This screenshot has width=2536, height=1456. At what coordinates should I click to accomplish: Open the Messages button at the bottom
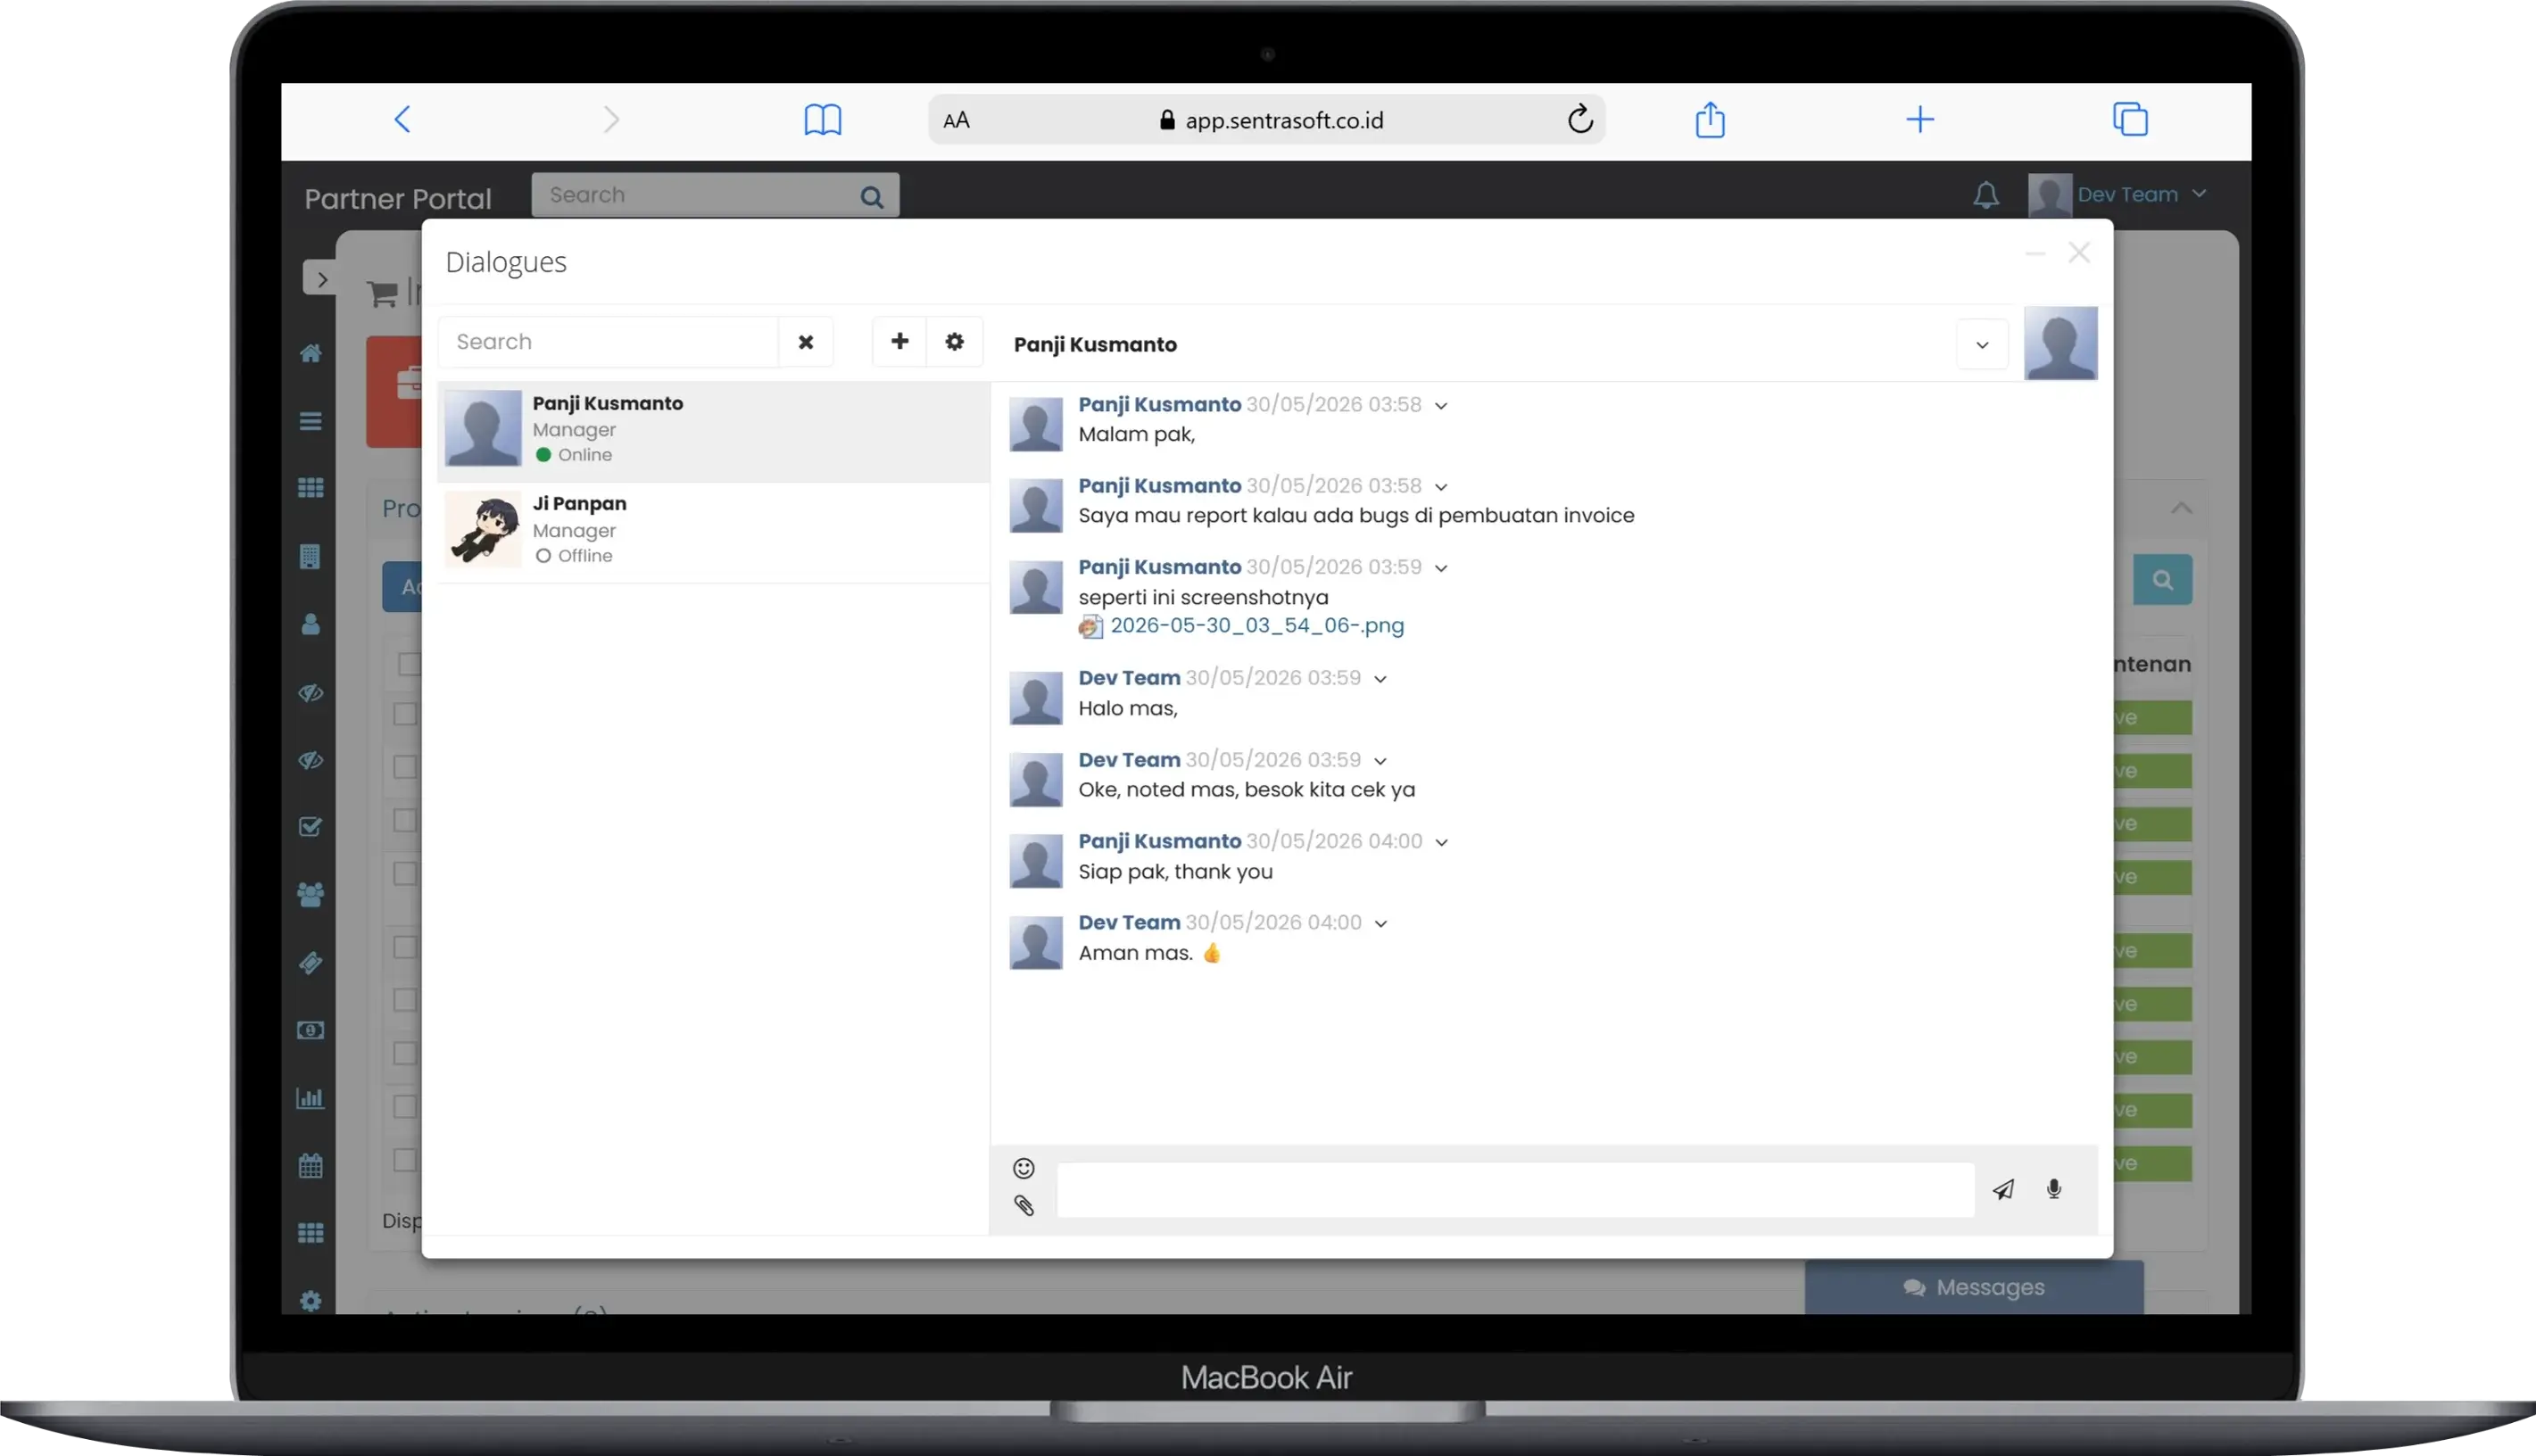(1974, 1288)
